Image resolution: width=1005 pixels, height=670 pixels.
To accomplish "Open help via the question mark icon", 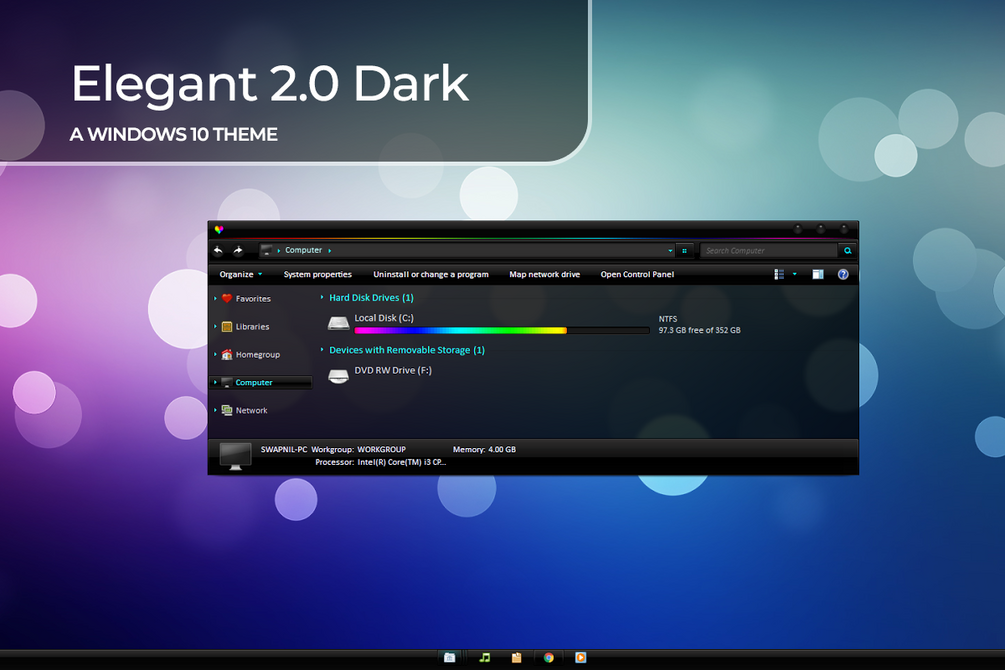I will pos(843,274).
